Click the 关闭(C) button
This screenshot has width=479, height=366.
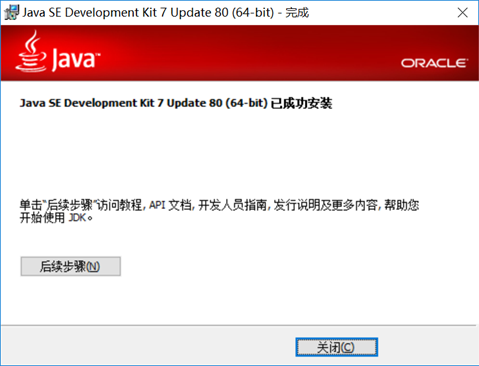coord(336,347)
